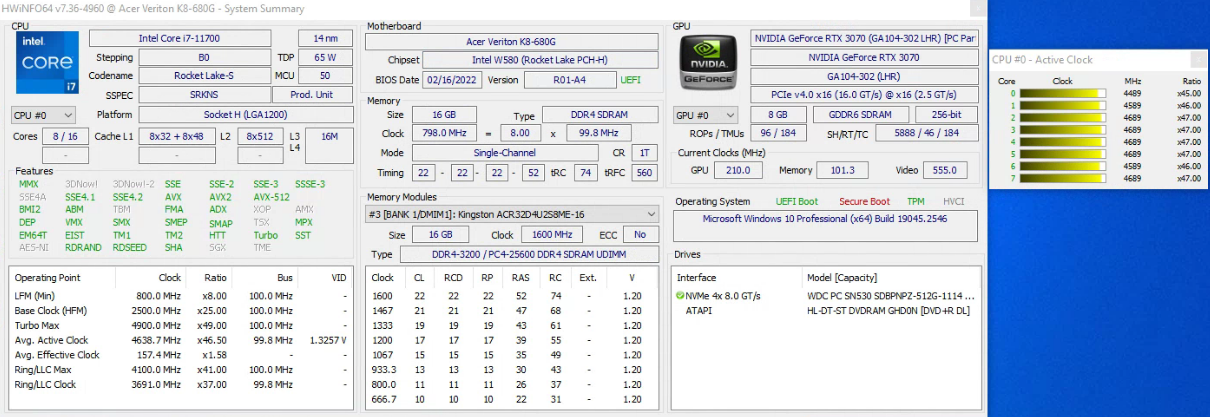
Task: Click the green NVMe drive status icon
Action: point(680,296)
